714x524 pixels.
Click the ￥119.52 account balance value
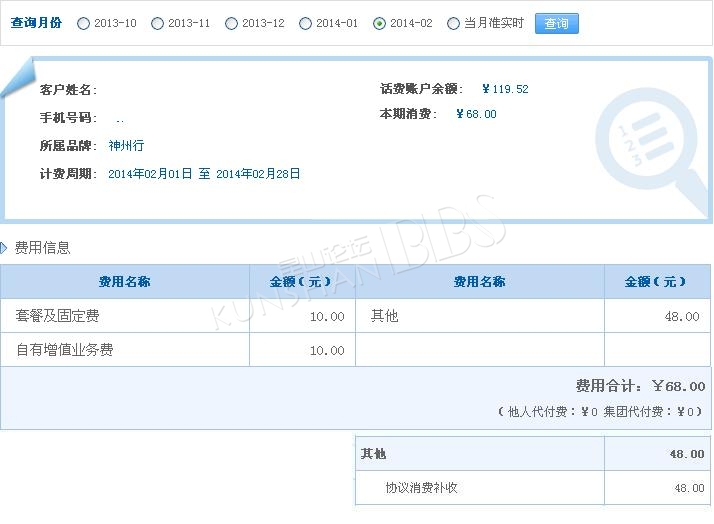[x=504, y=89]
